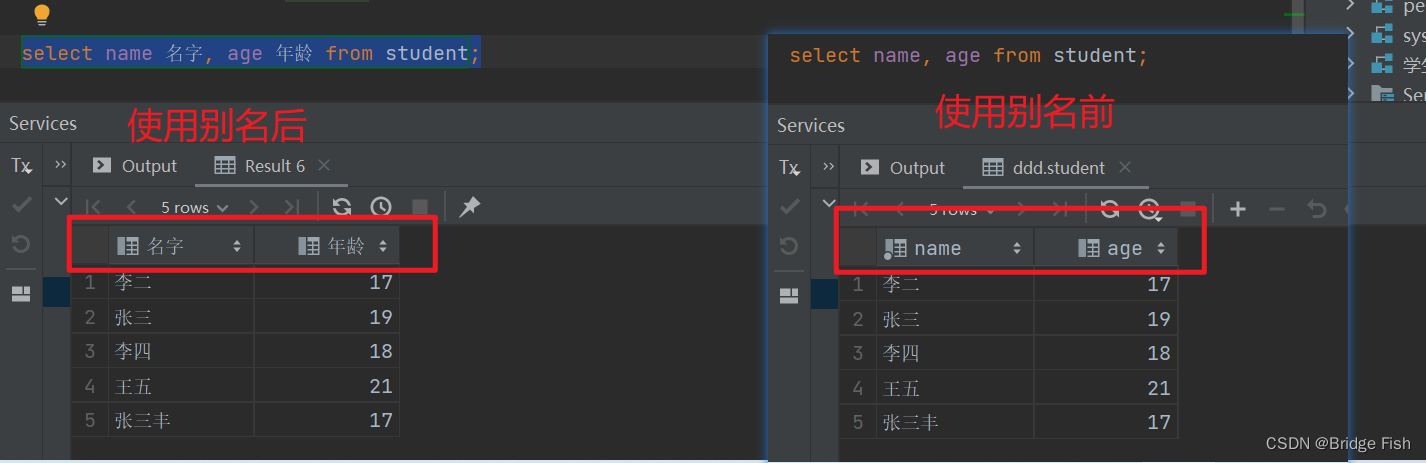1426x463 pixels.
Task: Select cell 王五 in Result 6 grid
Action: point(181,385)
